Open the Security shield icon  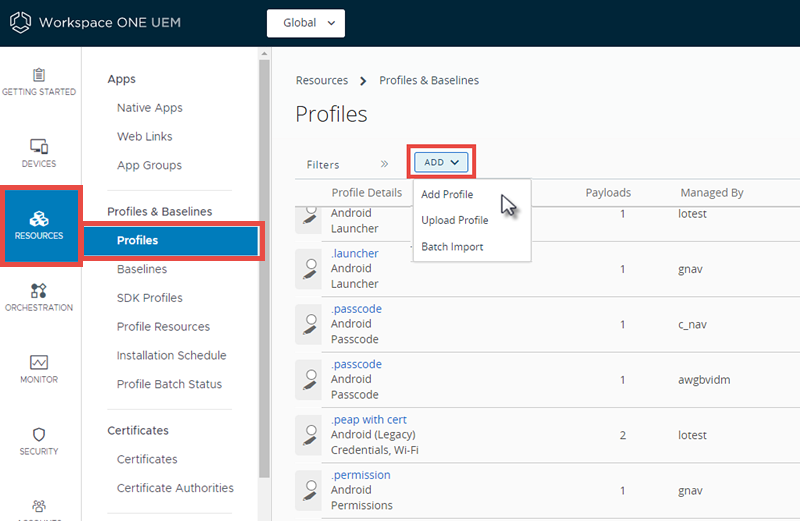39,434
